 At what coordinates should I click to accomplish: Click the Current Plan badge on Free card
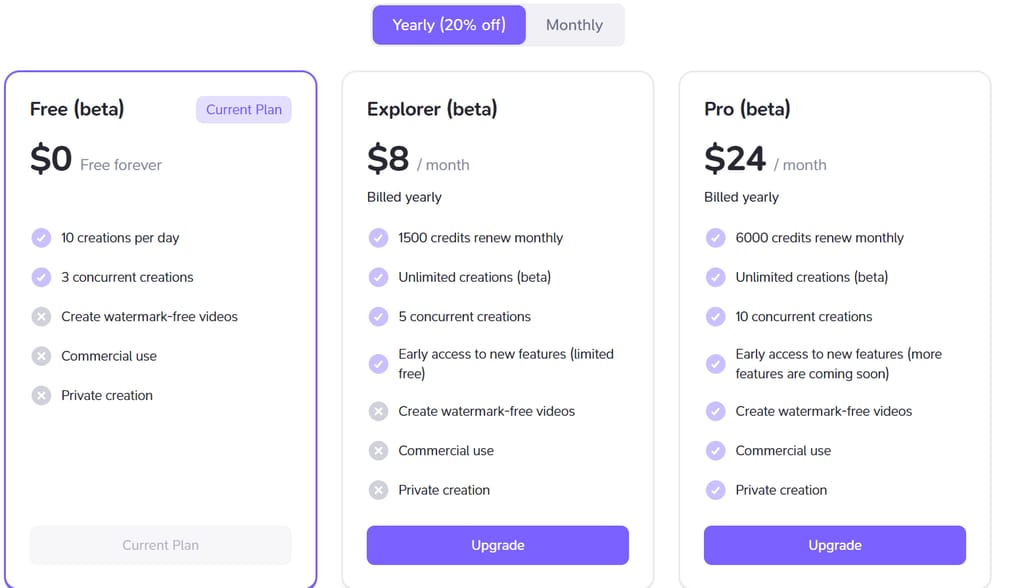click(243, 110)
